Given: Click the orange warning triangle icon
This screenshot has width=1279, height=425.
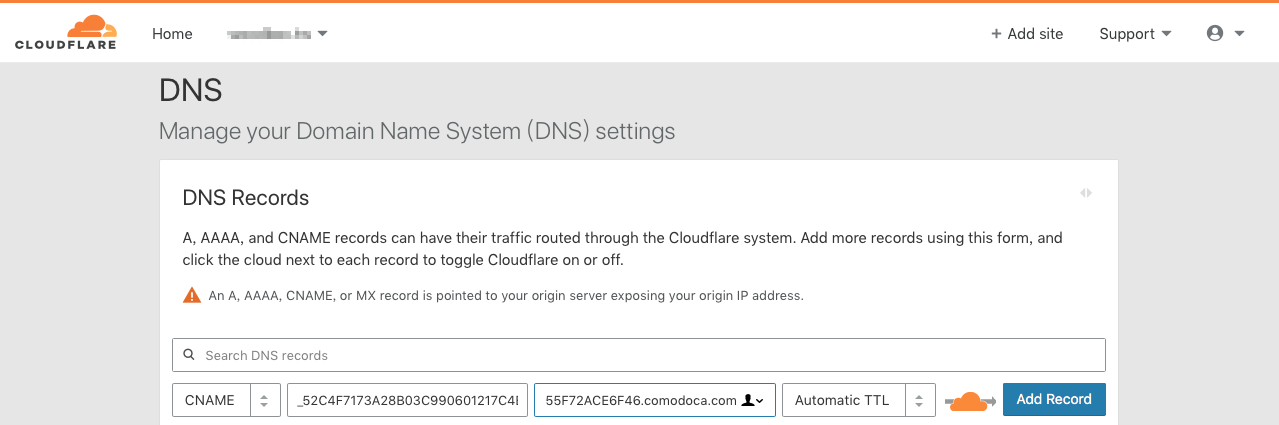Looking at the screenshot, I should 191,295.
